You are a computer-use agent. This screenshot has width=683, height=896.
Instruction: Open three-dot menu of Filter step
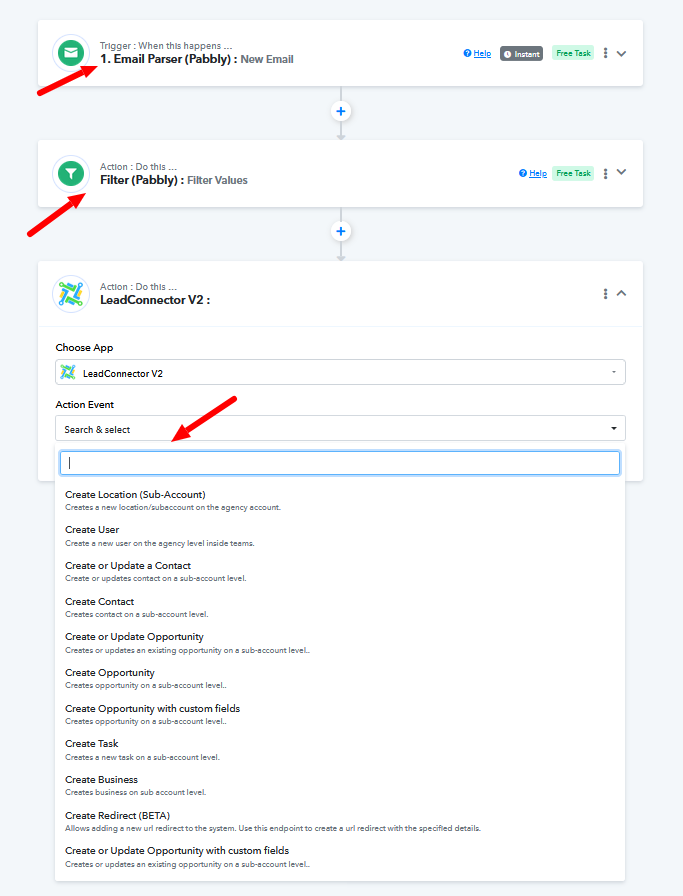tap(605, 173)
